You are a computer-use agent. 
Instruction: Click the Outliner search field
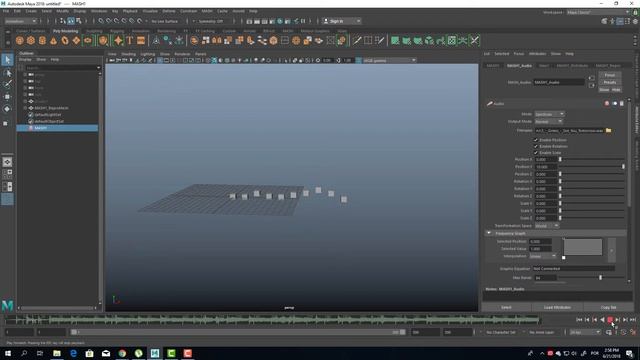pos(62,68)
